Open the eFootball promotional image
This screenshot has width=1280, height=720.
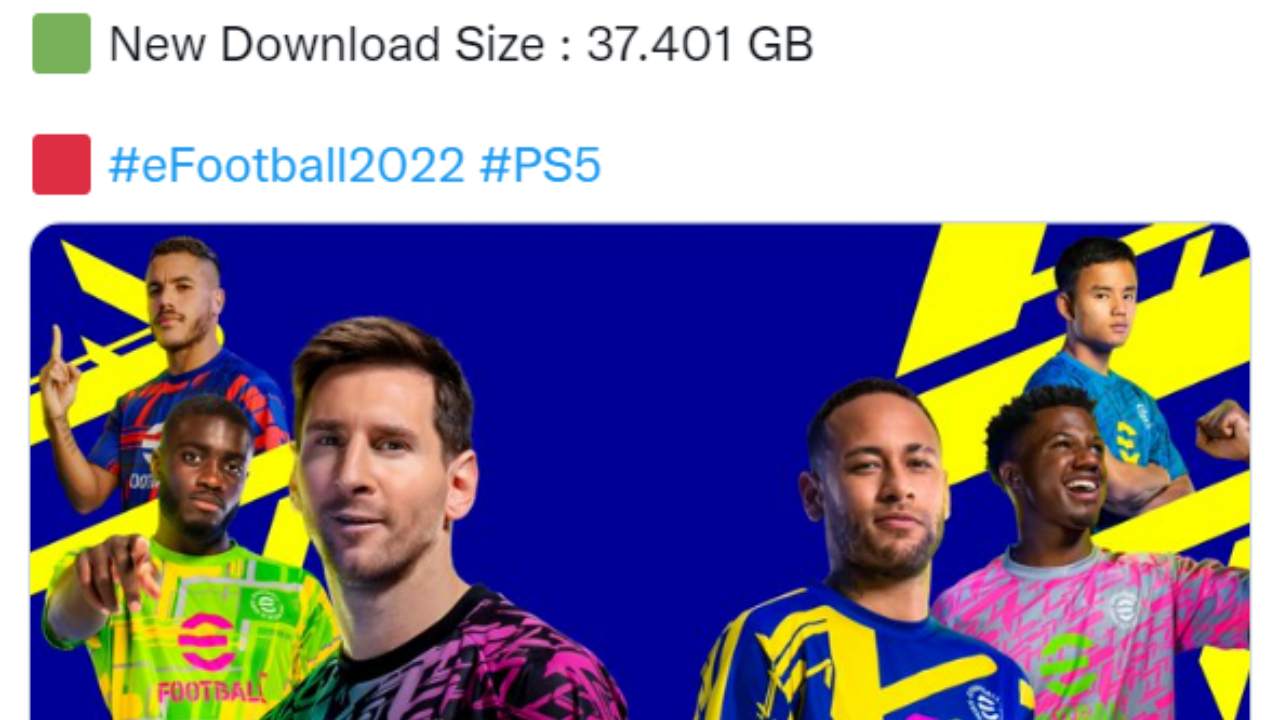click(x=640, y=471)
